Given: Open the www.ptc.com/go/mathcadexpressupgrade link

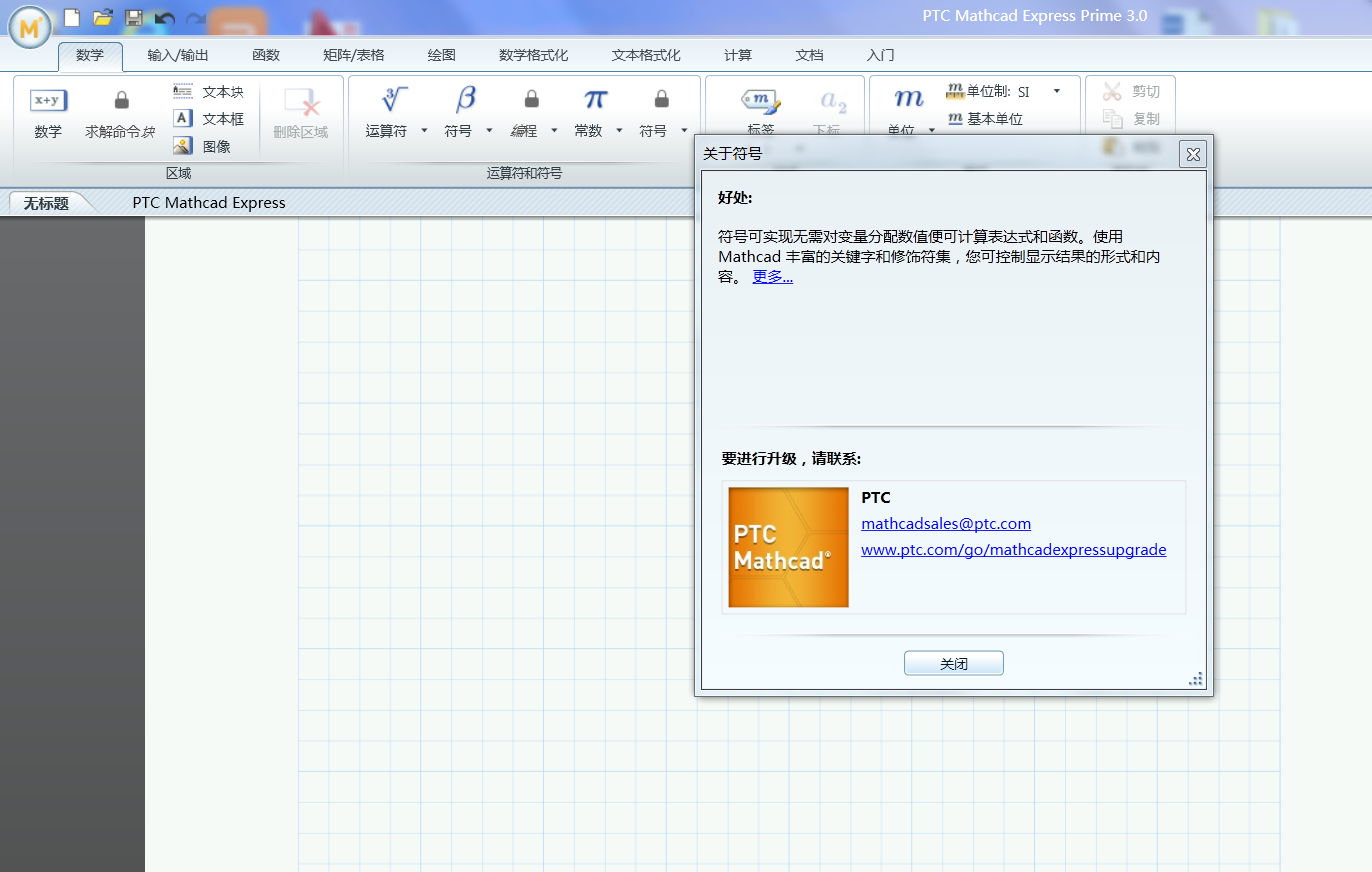Looking at the screenshot, I should click(1014, 549).
